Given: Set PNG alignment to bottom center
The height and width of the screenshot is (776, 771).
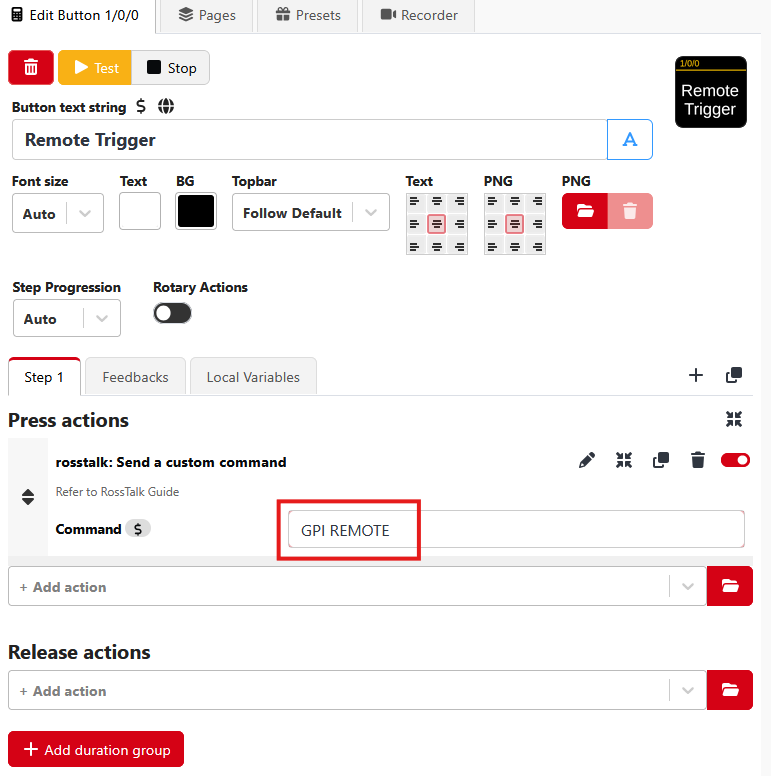Looking at the screenshot, I should point(515,246).
